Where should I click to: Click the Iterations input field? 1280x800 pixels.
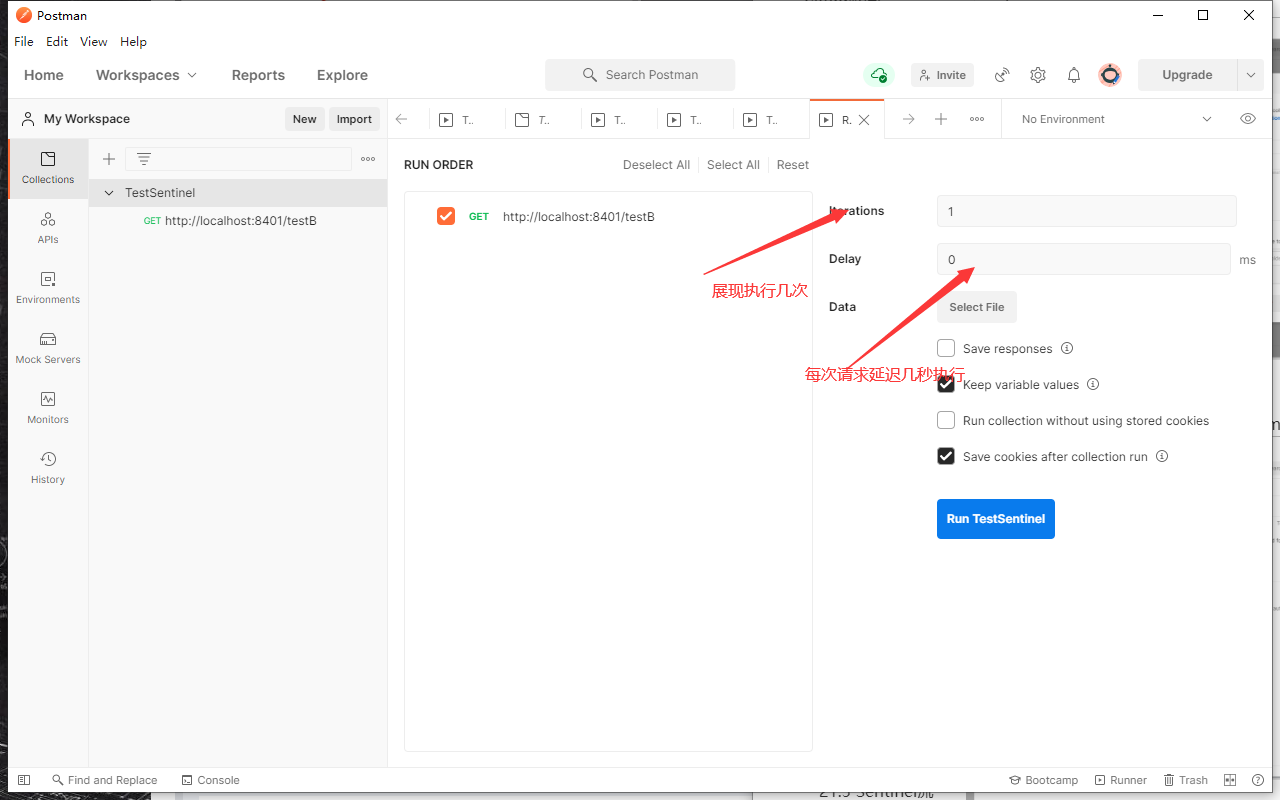tap(1086, 211)
